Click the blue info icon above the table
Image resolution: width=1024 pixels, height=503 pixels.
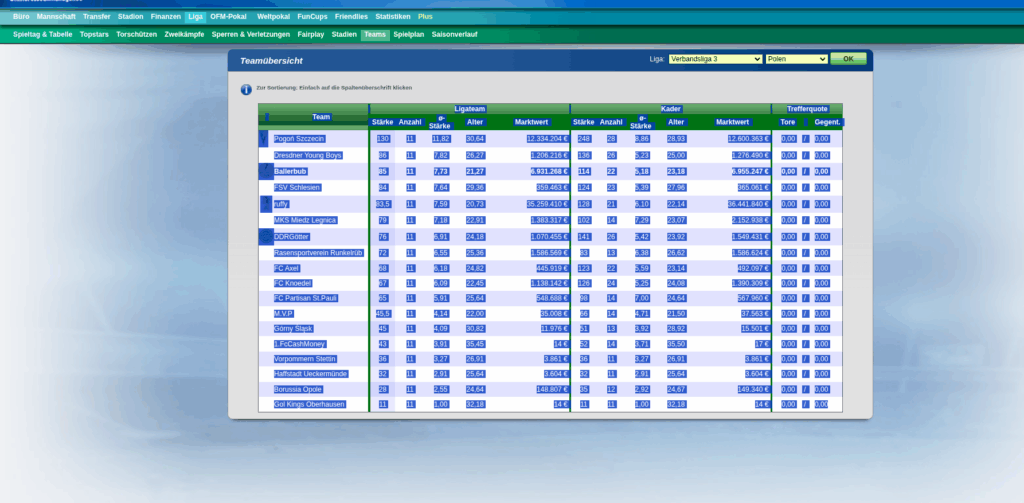point(246,89)
